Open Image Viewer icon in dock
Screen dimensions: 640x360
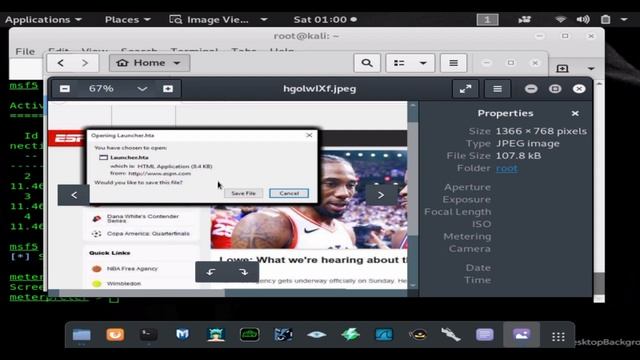point(521,335)
